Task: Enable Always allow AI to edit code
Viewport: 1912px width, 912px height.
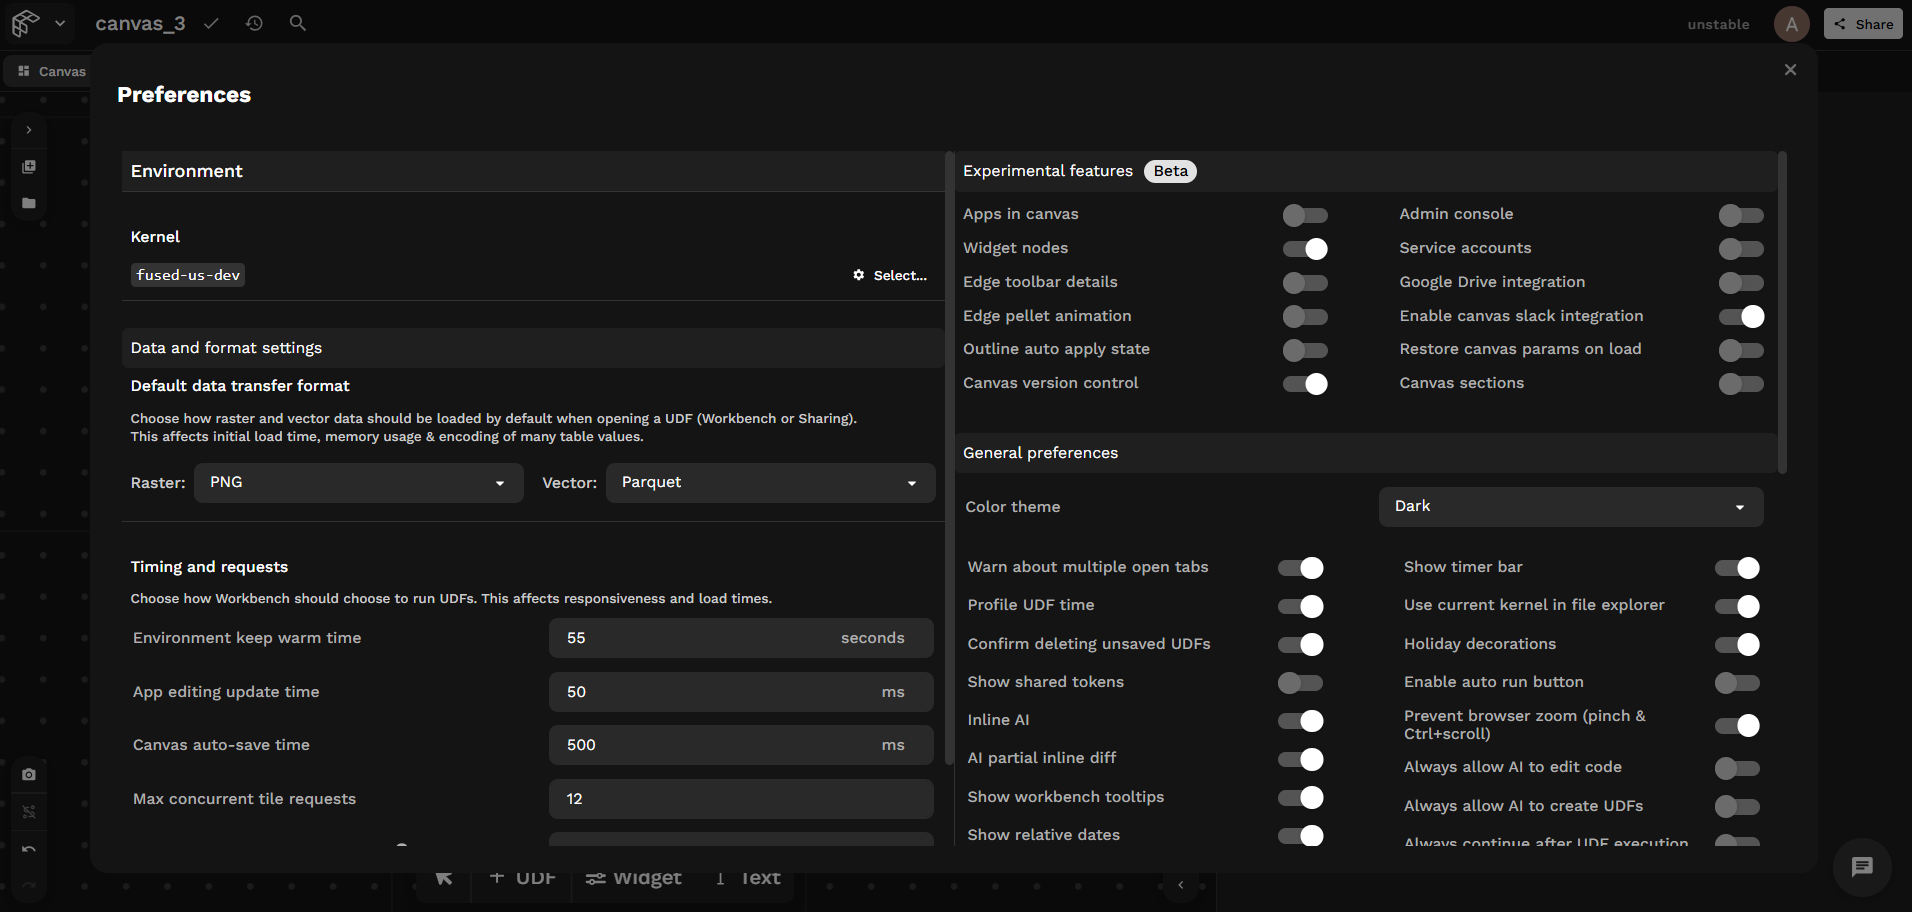Action: 1737,768
